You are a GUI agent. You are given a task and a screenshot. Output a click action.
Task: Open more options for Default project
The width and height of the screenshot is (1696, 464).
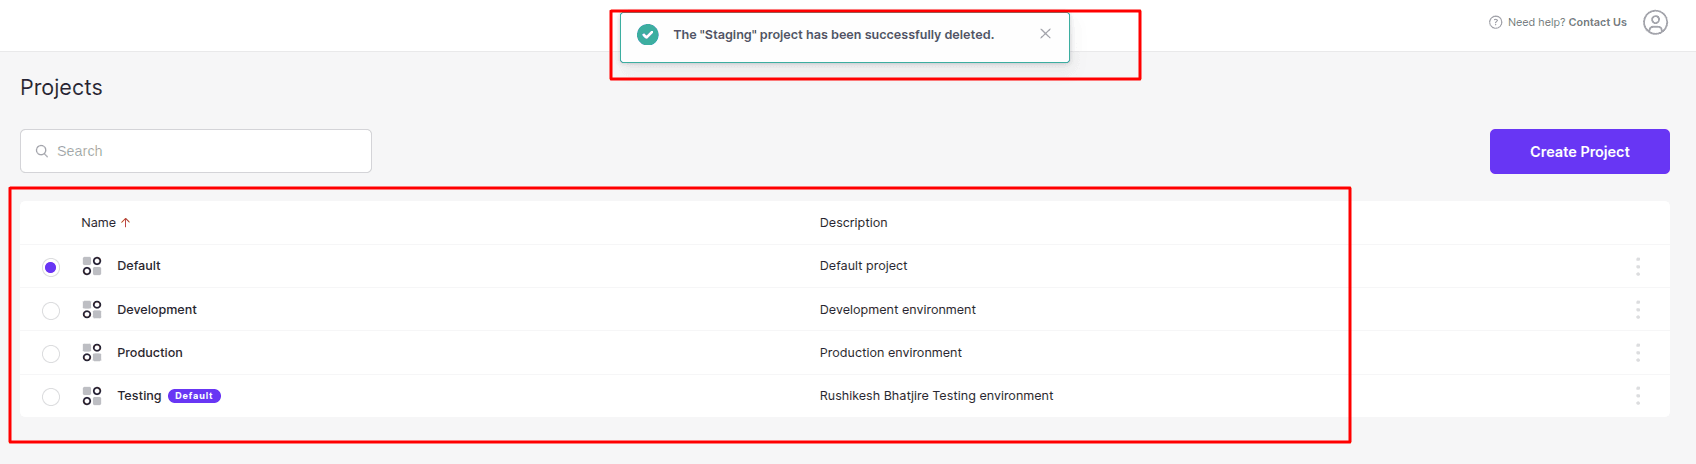pos(1638,266)
